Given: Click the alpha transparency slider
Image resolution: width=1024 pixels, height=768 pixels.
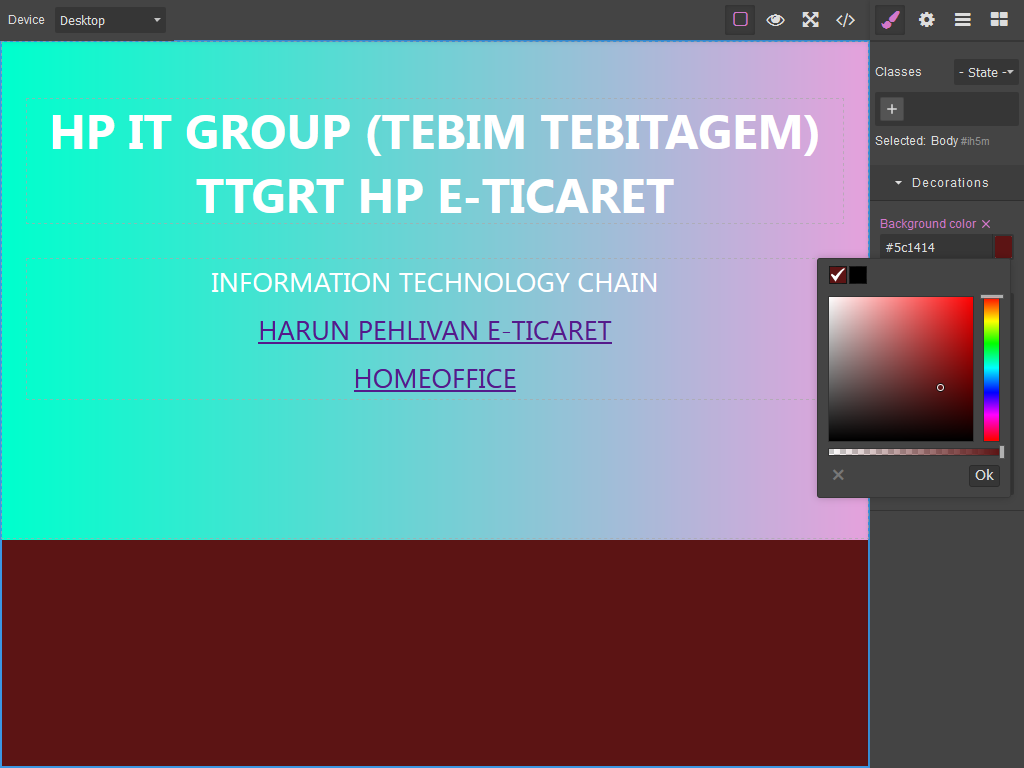Looking at the screenshot, I should click(x=915, y=452).
